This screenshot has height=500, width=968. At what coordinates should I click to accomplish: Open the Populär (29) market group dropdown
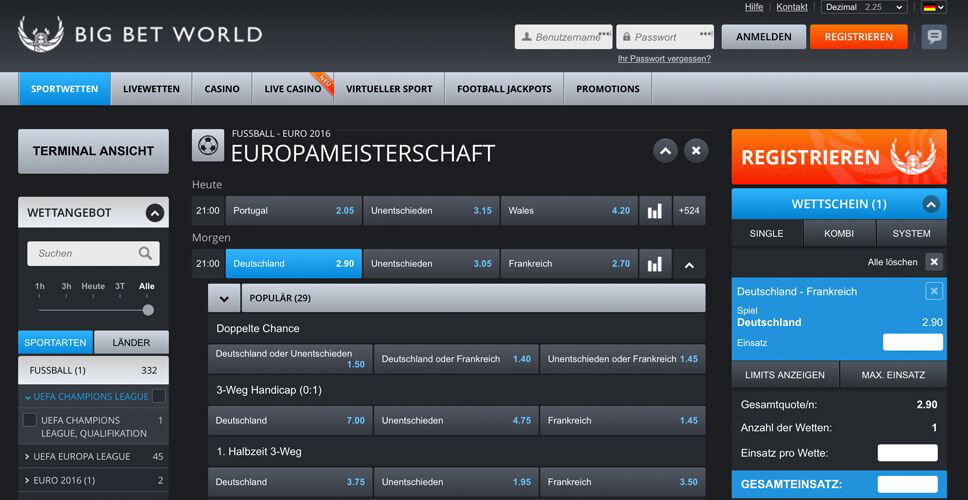224,298
